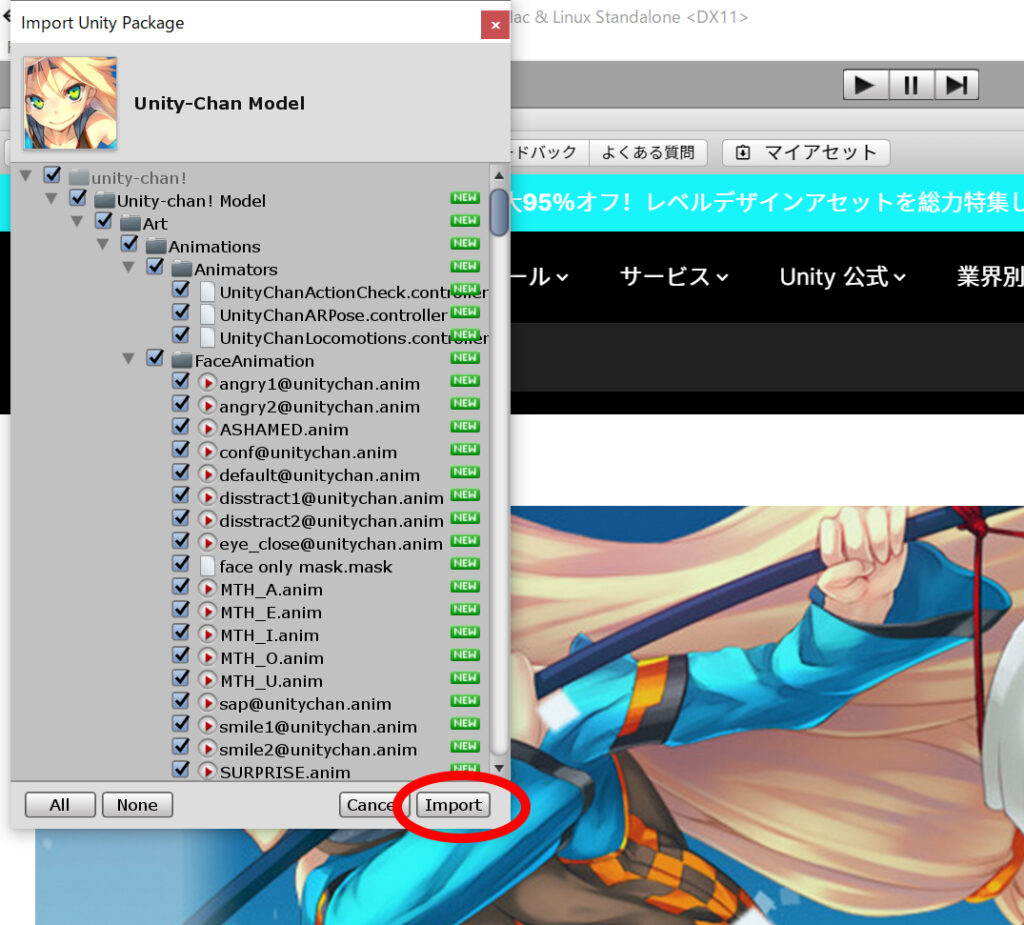Collapse the Art folder arrow

(77, 221)
